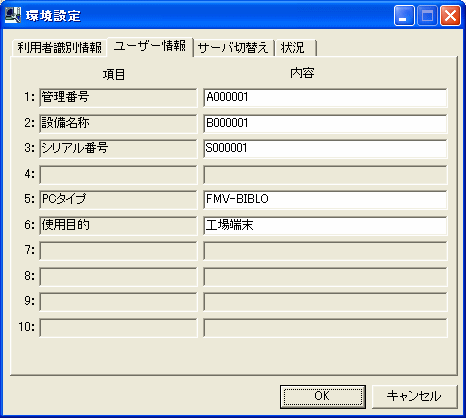Click the empty content field in row 8
The width and height of the screenshot is (466, 418).
[325, 277]
